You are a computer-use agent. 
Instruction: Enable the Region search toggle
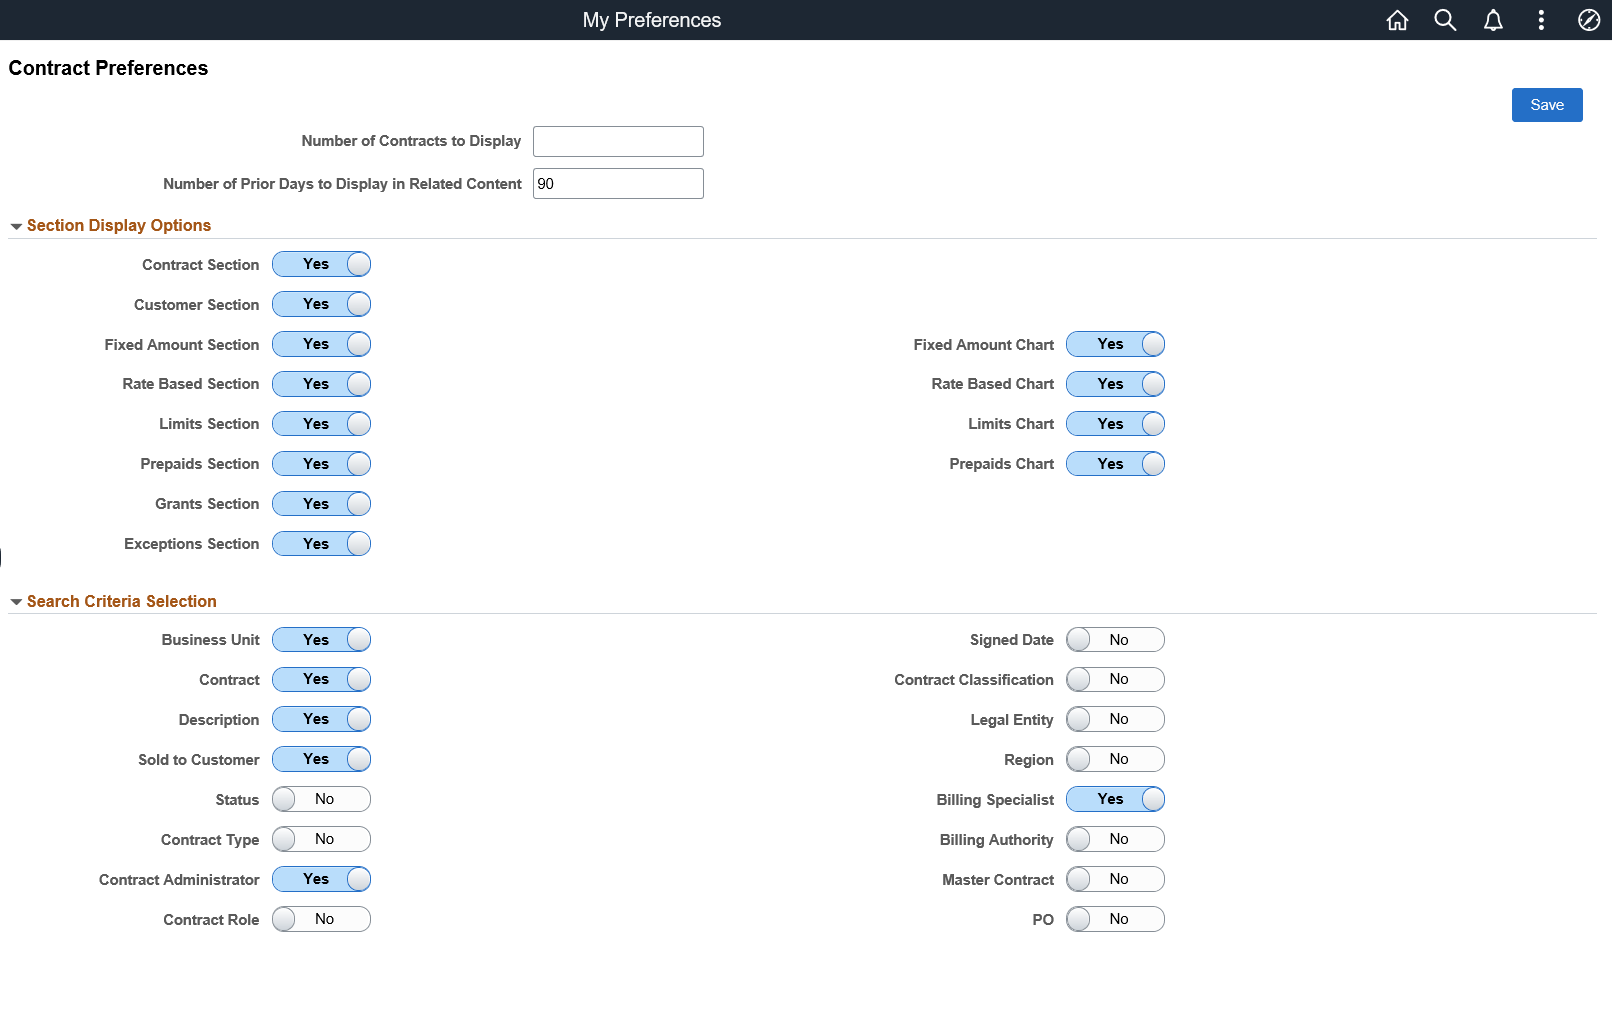coord(1115,760)
